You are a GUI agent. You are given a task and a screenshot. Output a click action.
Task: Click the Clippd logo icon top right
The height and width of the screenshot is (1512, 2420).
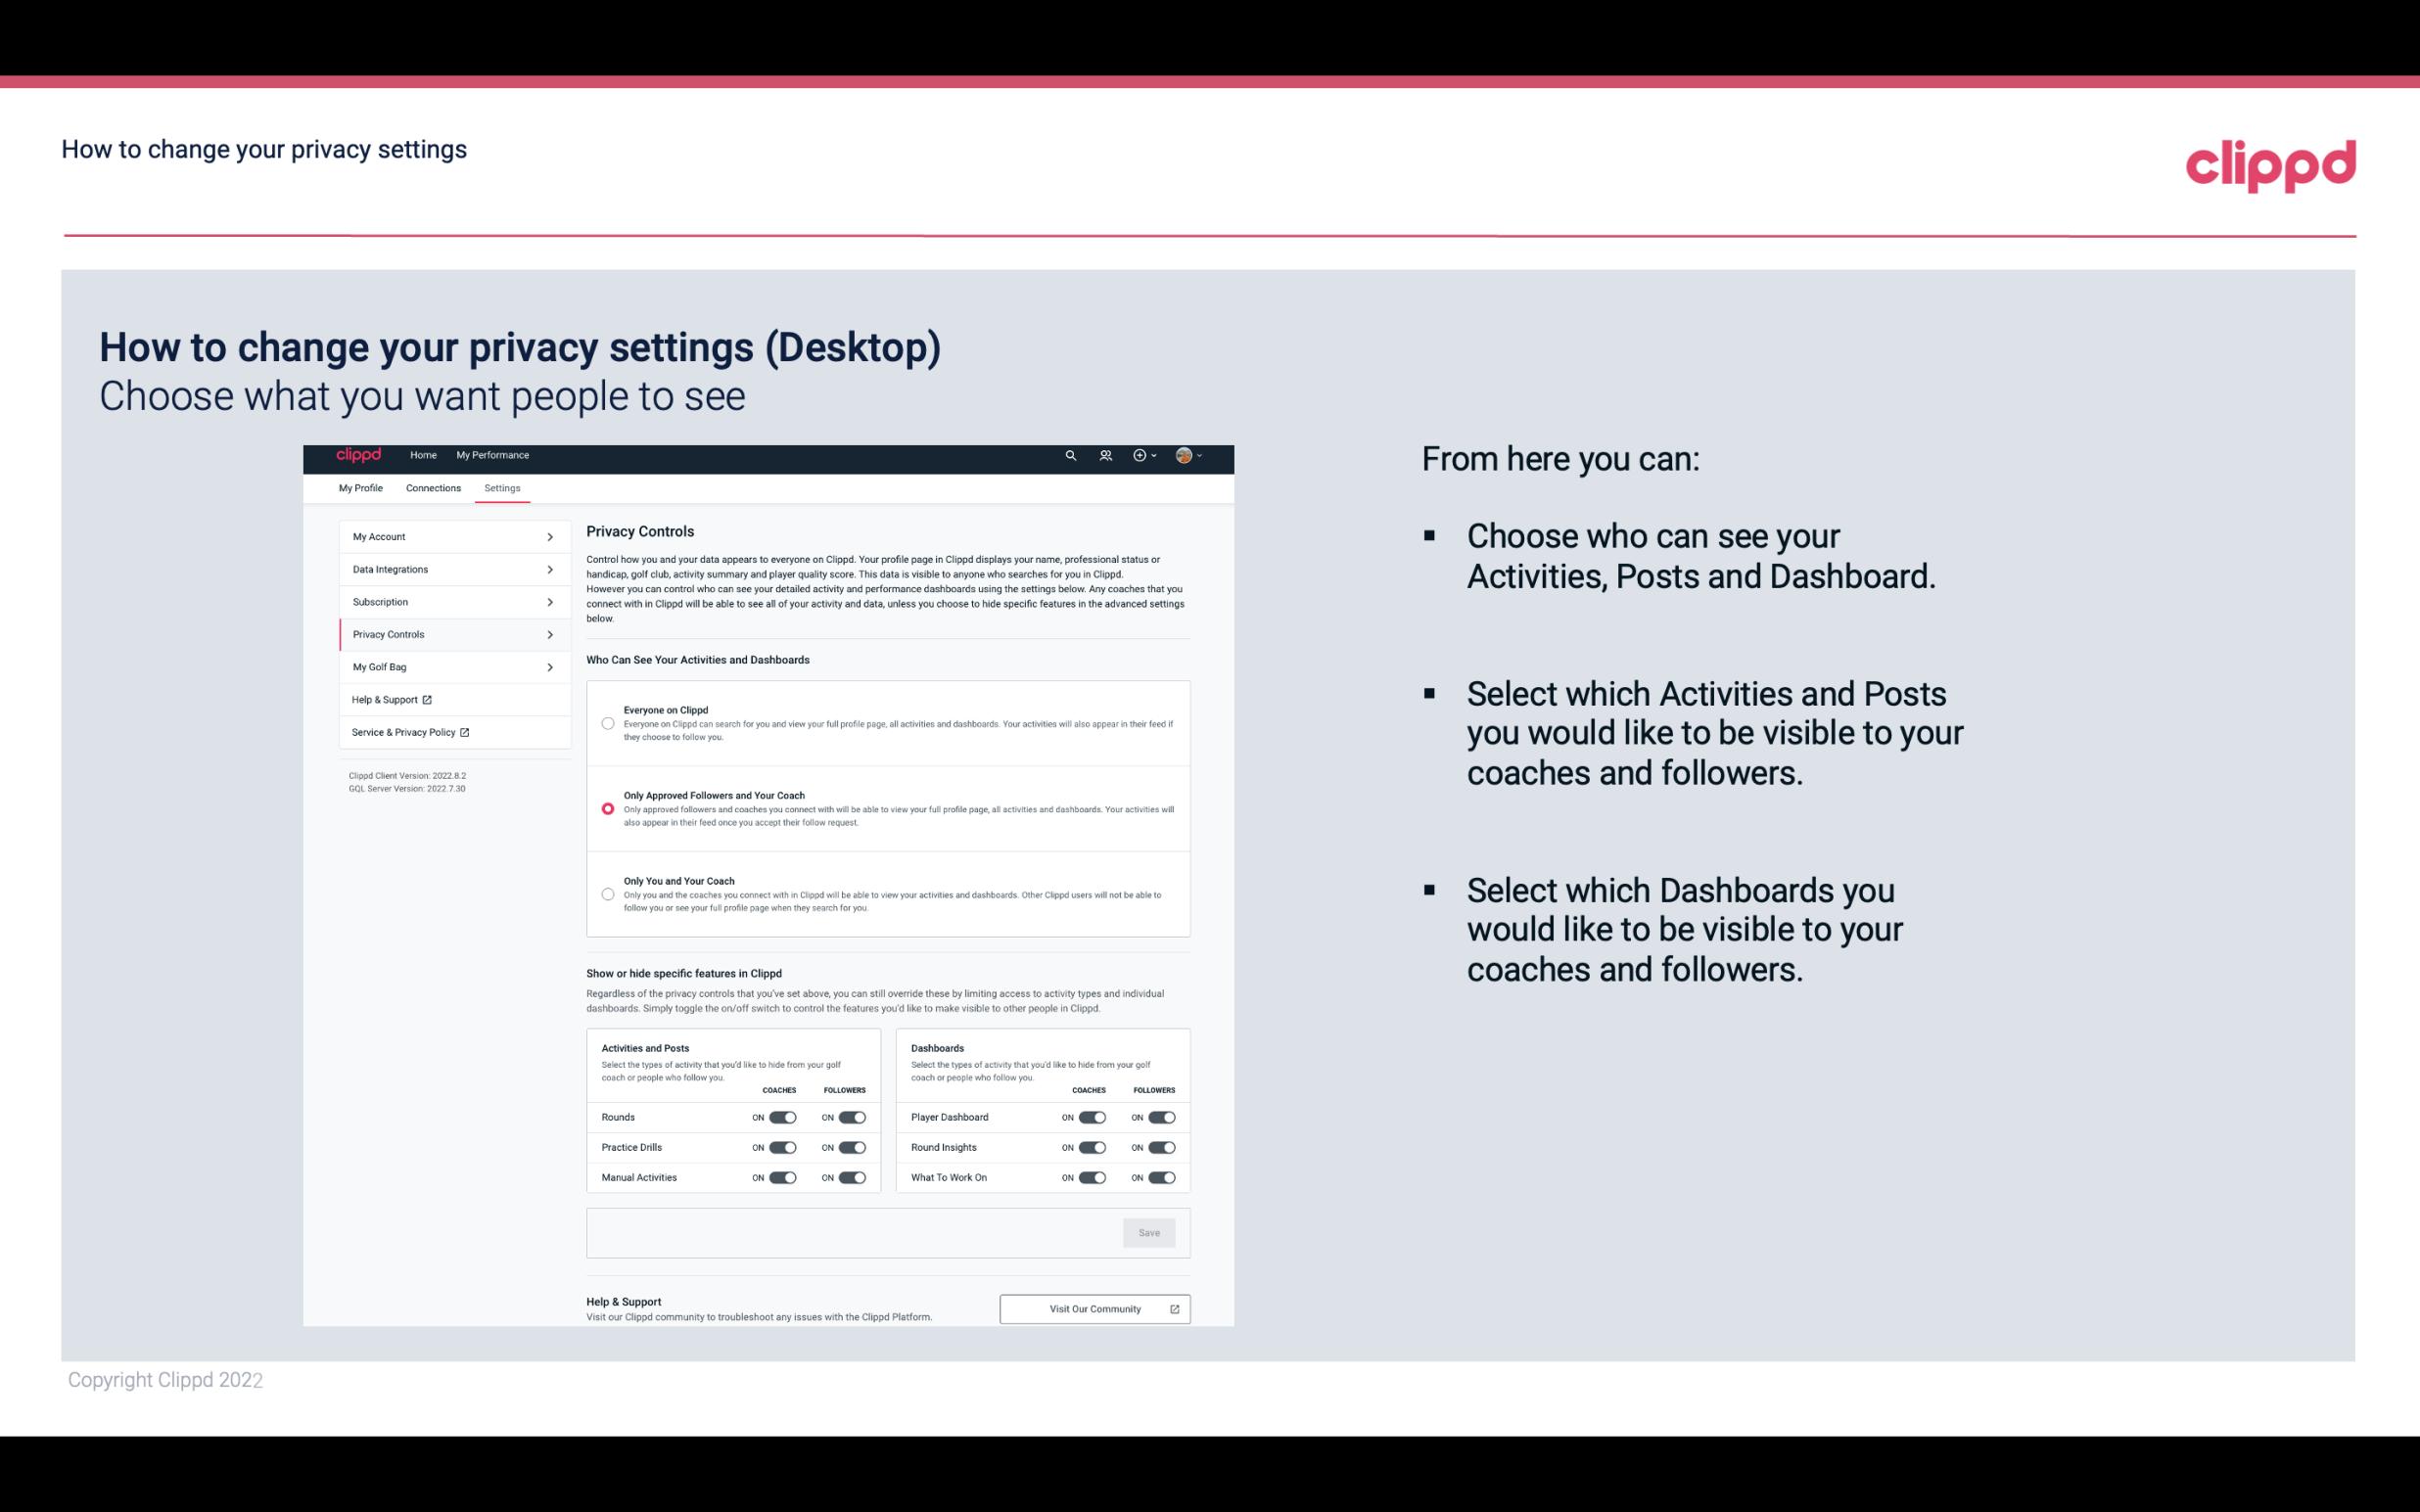click(2270, 165)
